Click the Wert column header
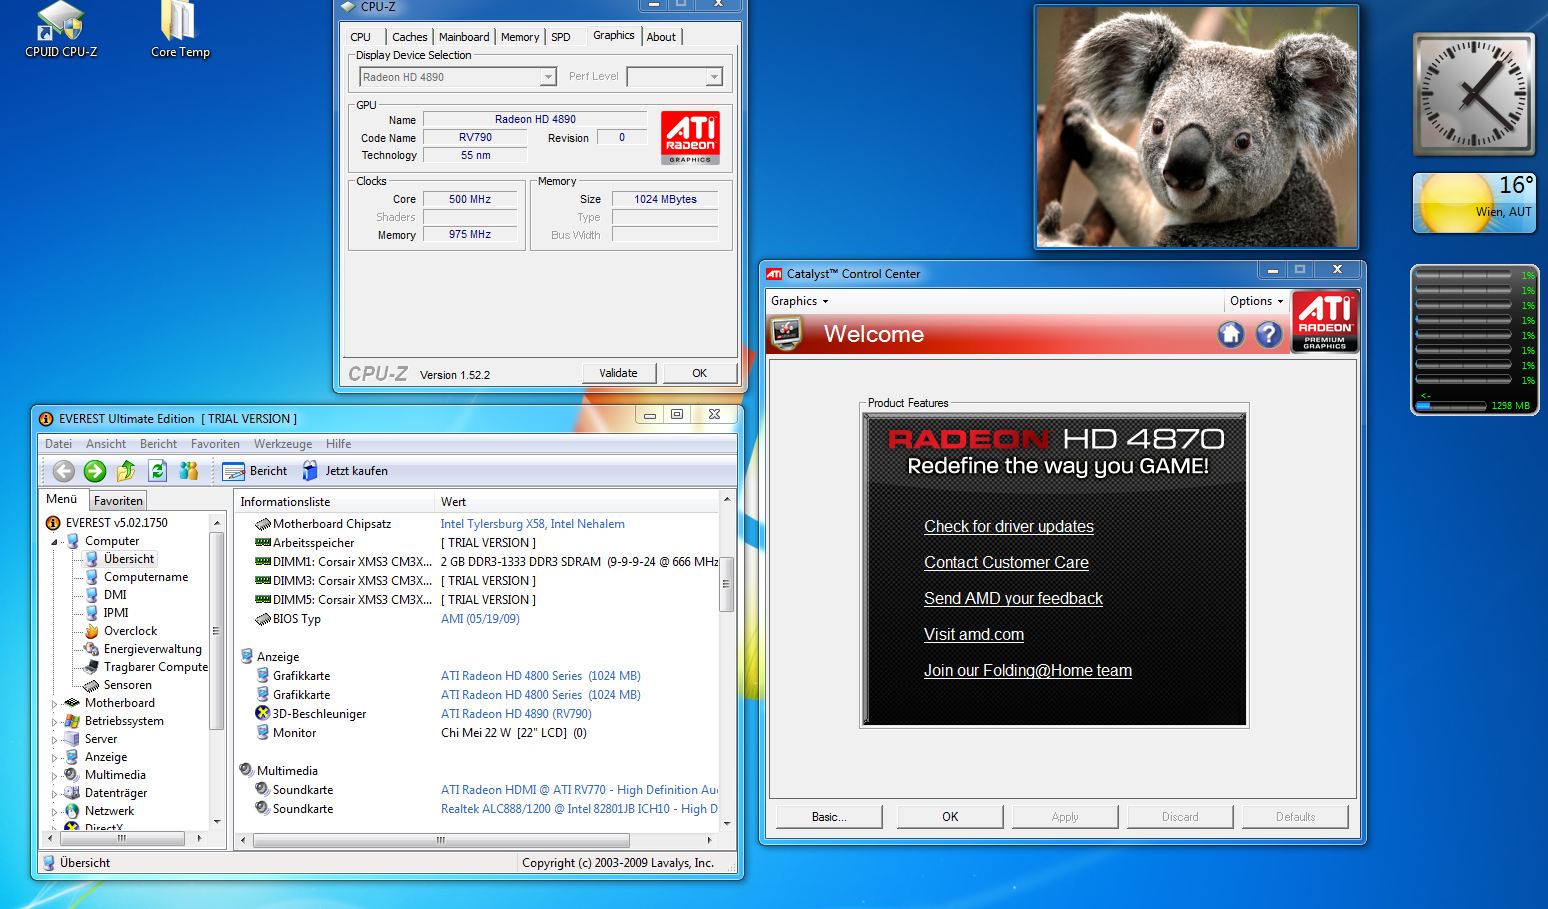 (x=577, y=502)
